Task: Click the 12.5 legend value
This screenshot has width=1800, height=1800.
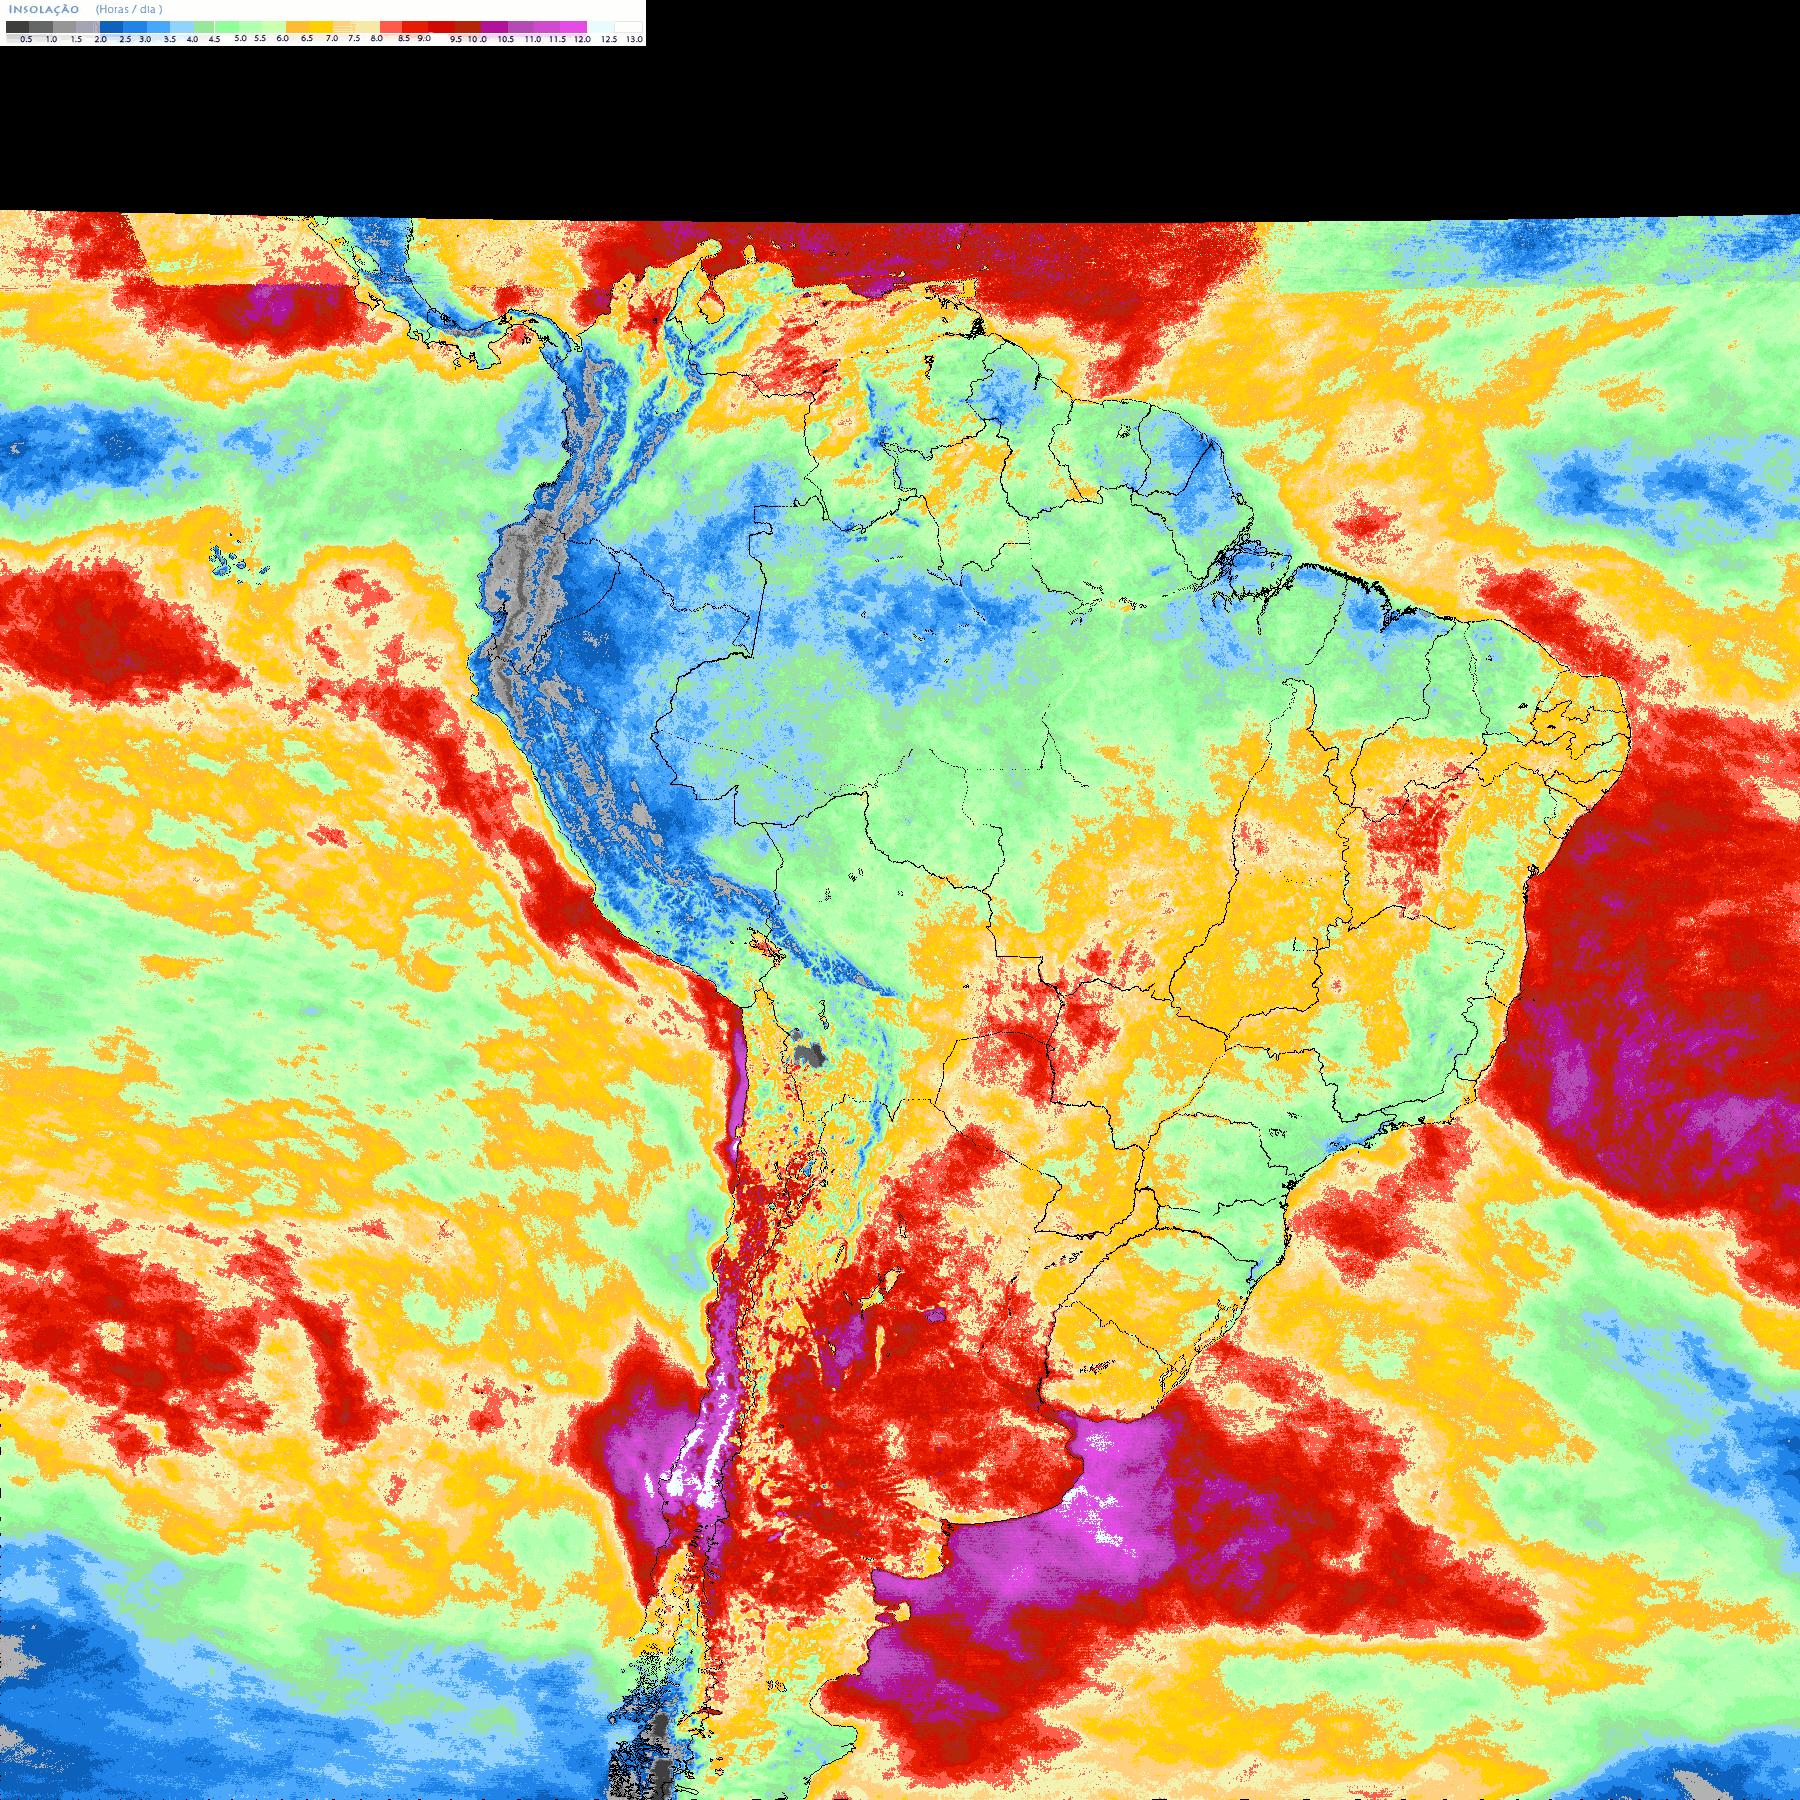Action: pyautogui.click(x=609, y=39)
